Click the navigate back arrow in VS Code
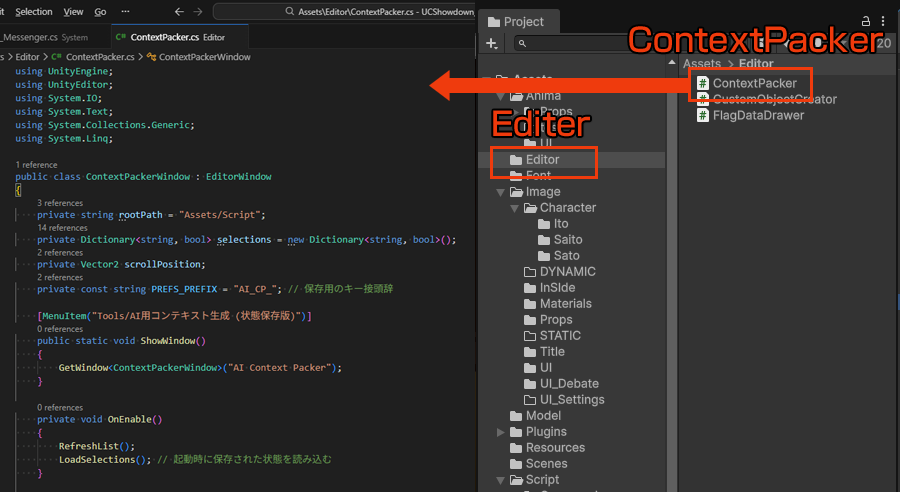 178,12
